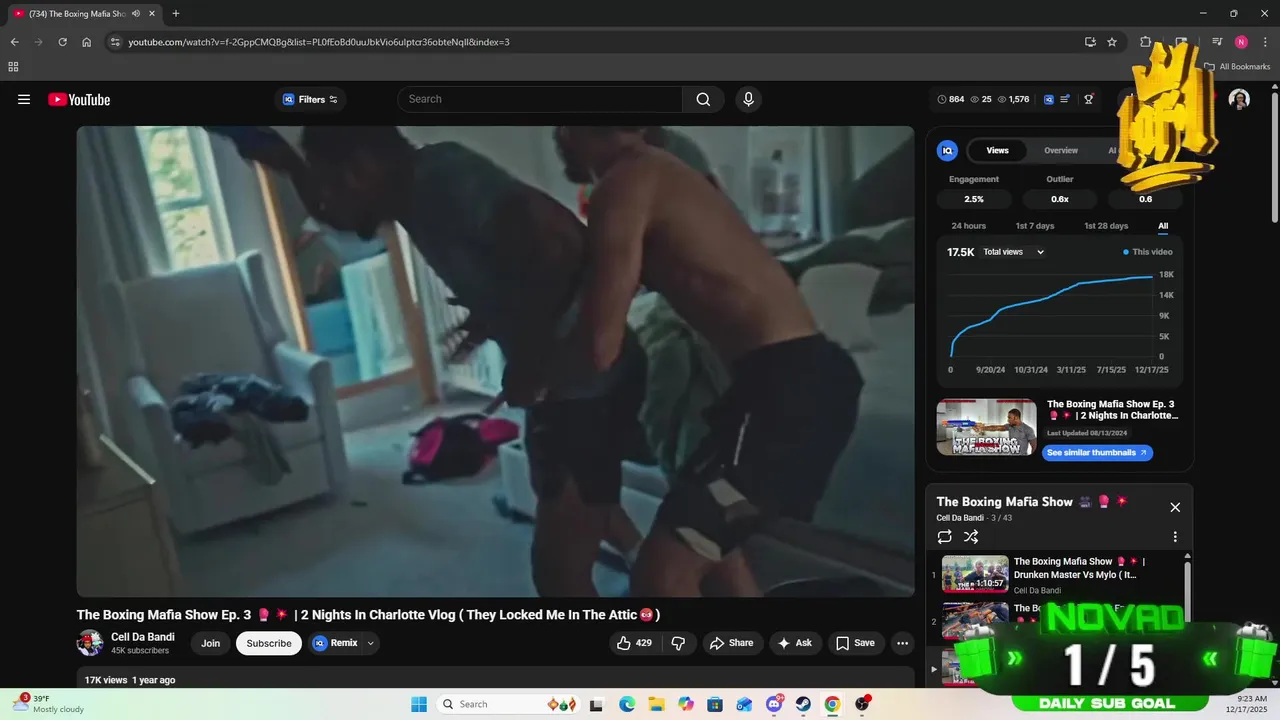Open the Chrome extensions puzzle icon
Viewport: 1280px width, 720px height.
1145,42
